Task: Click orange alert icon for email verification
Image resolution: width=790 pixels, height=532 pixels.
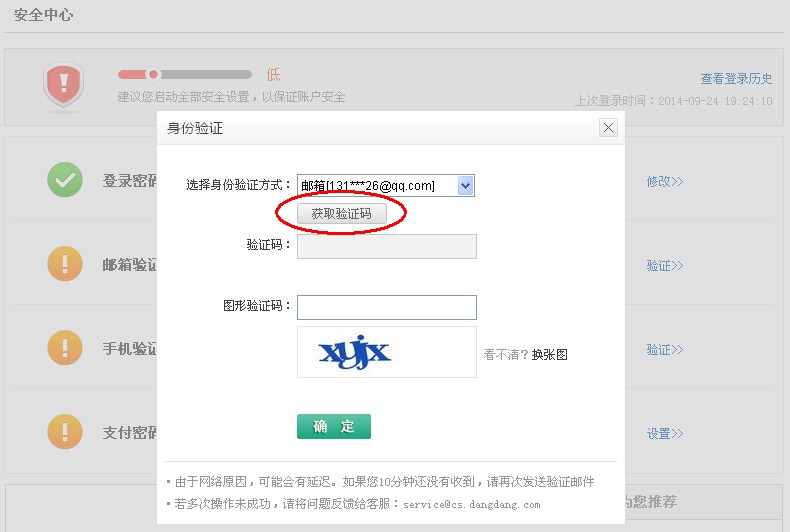Action: [65, 264]
